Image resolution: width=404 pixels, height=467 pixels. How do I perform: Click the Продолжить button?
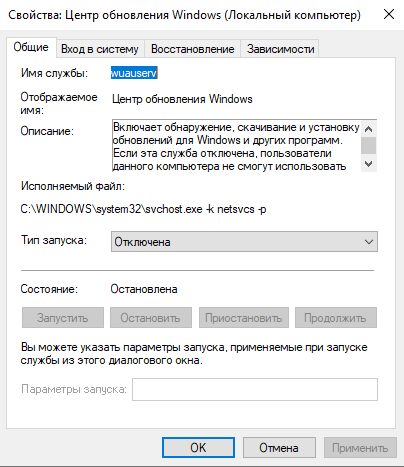tap(336, 318)
